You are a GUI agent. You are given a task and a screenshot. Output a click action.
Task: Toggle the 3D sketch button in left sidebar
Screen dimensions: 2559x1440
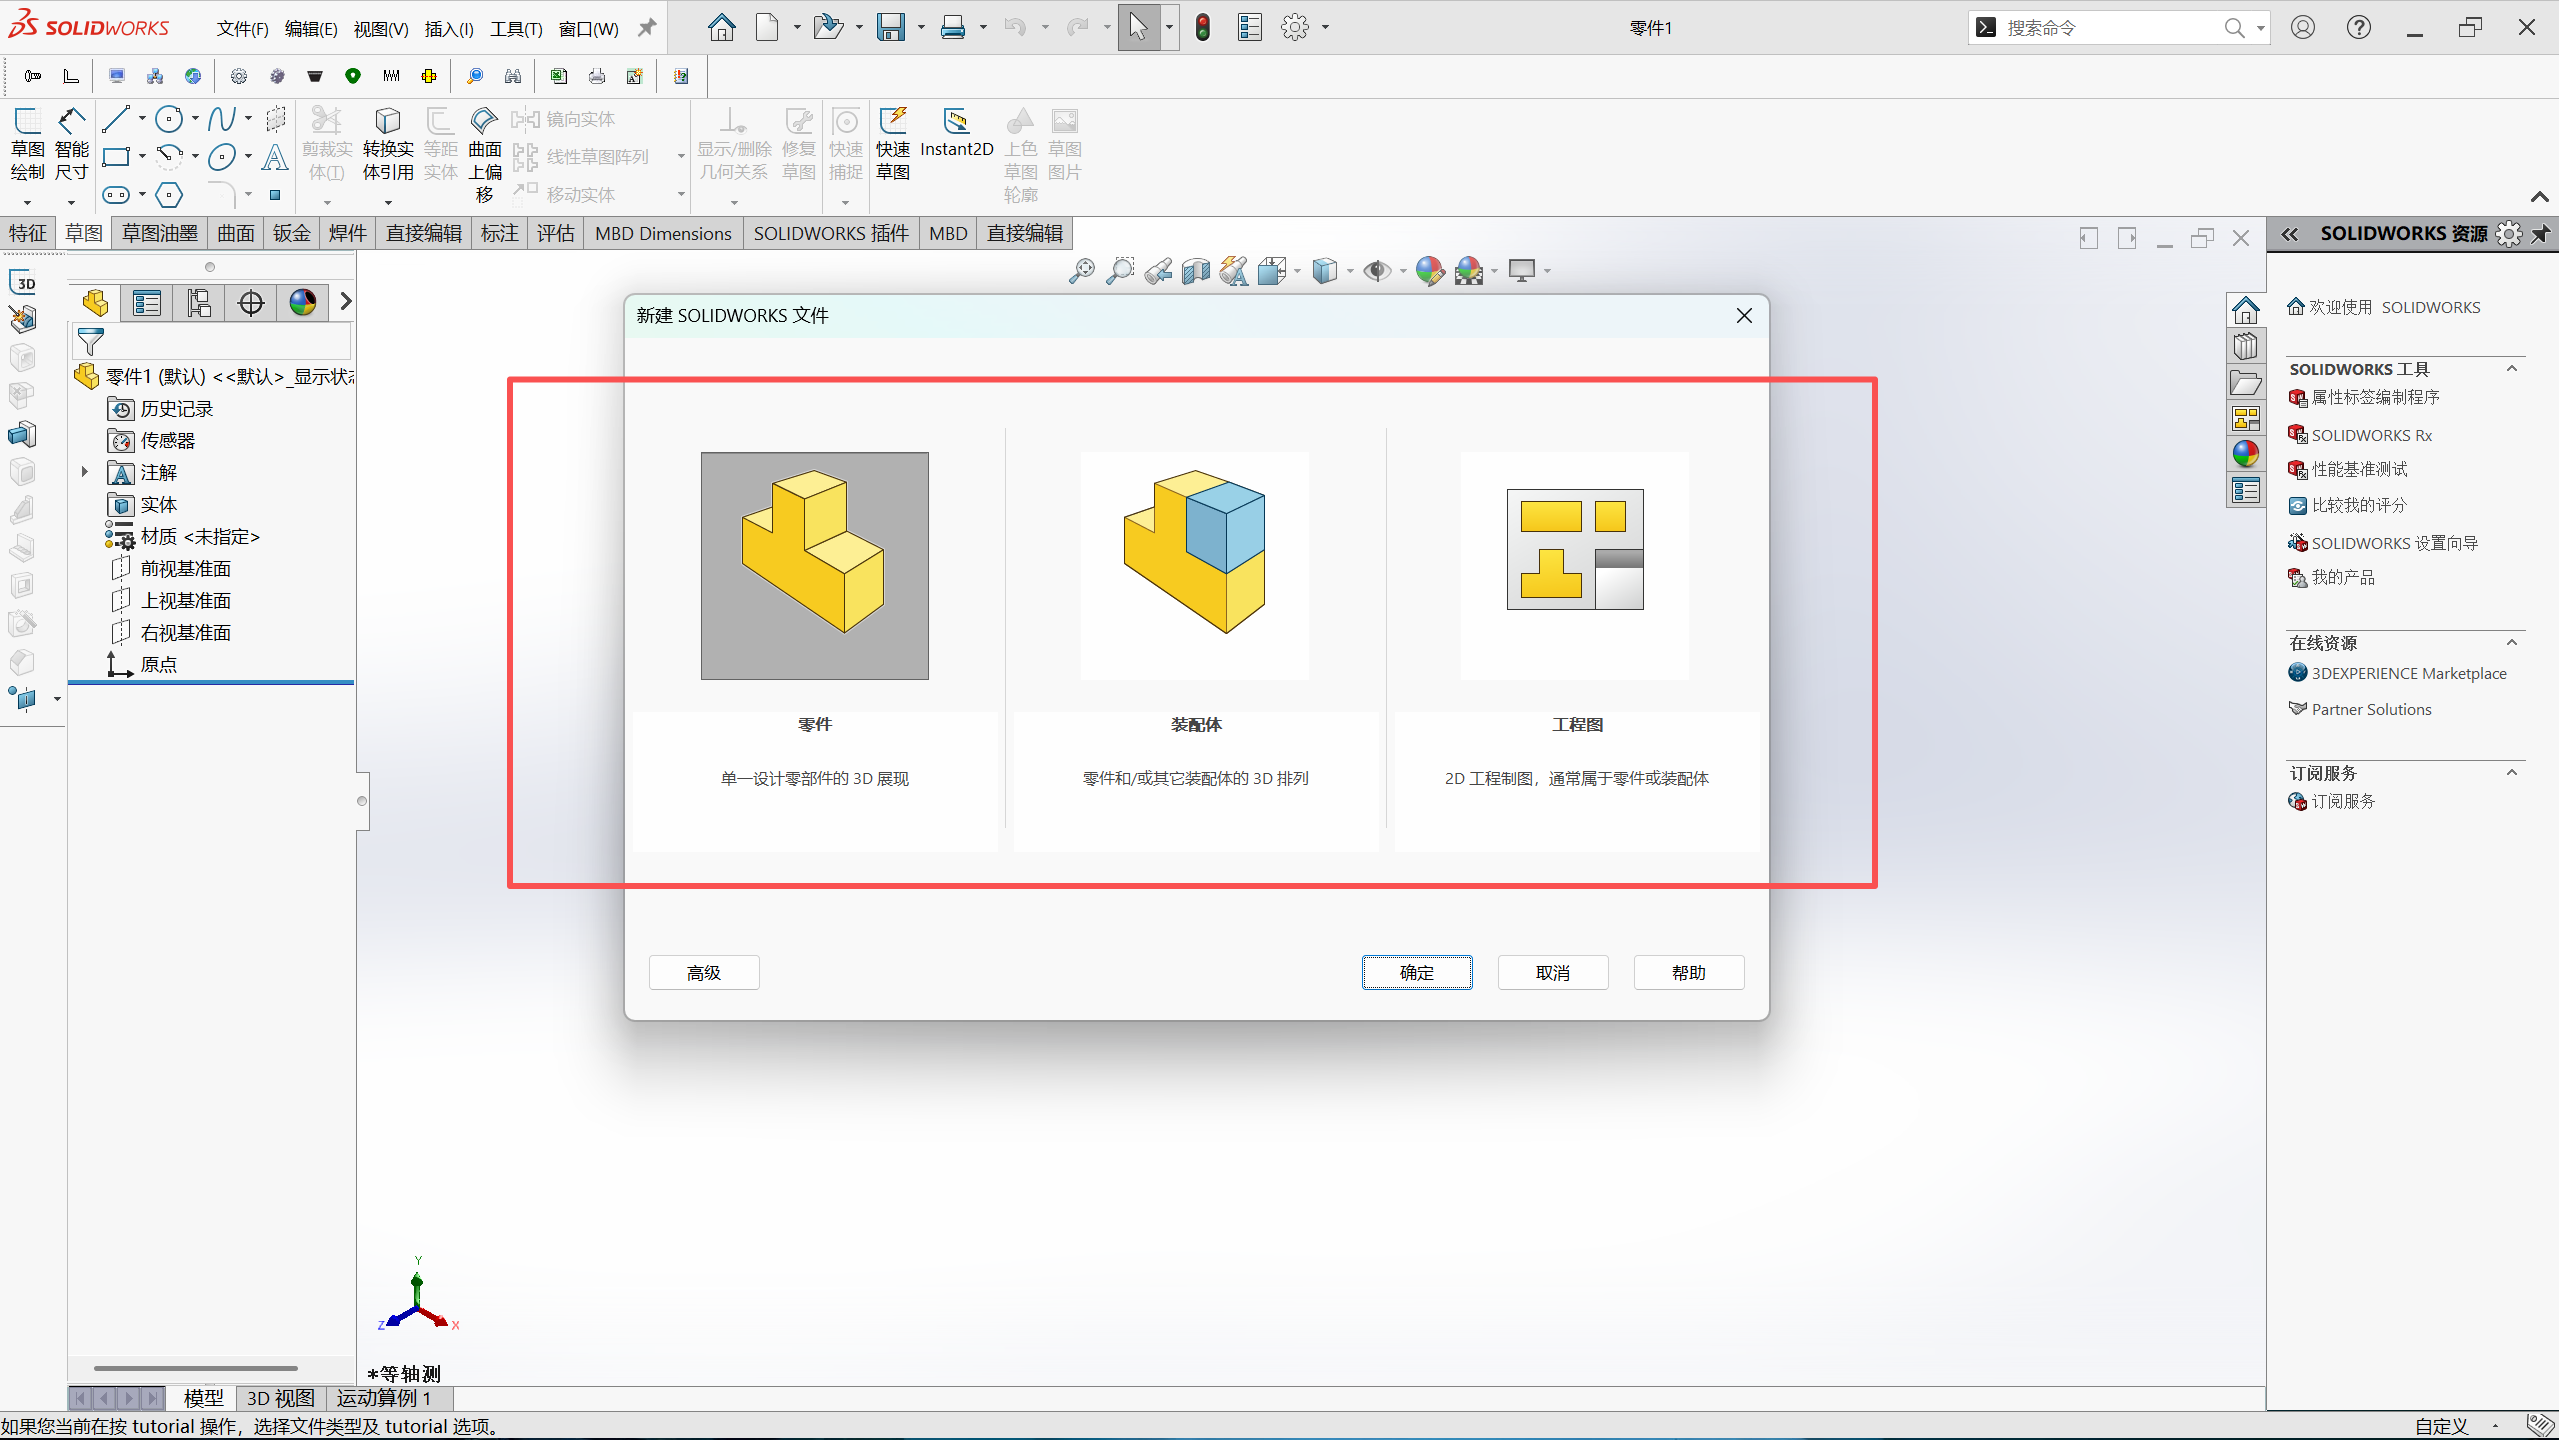tap(23, 283)
